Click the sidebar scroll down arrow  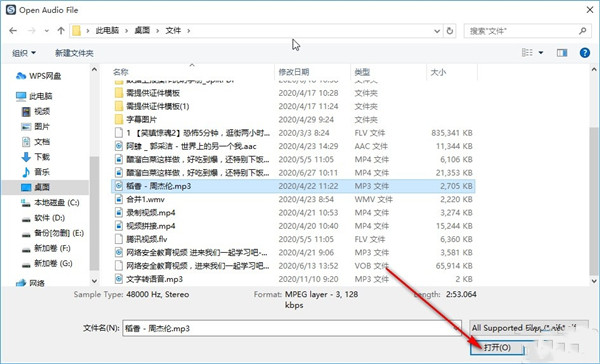click(x=94, y=281)
